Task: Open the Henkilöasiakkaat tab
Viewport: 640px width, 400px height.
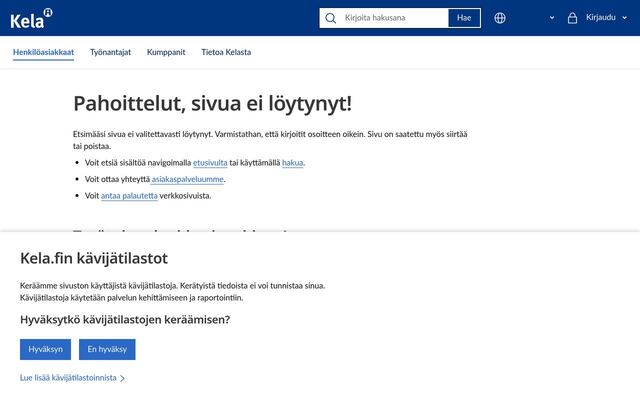Action: click(x=43, y=52)
